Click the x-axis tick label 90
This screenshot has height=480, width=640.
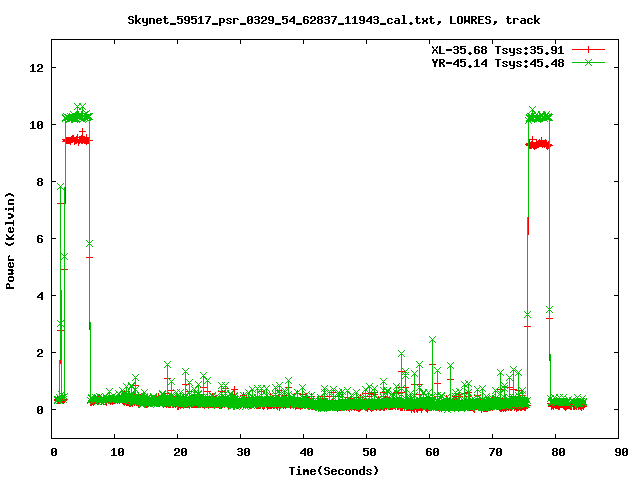pos(621,452)
